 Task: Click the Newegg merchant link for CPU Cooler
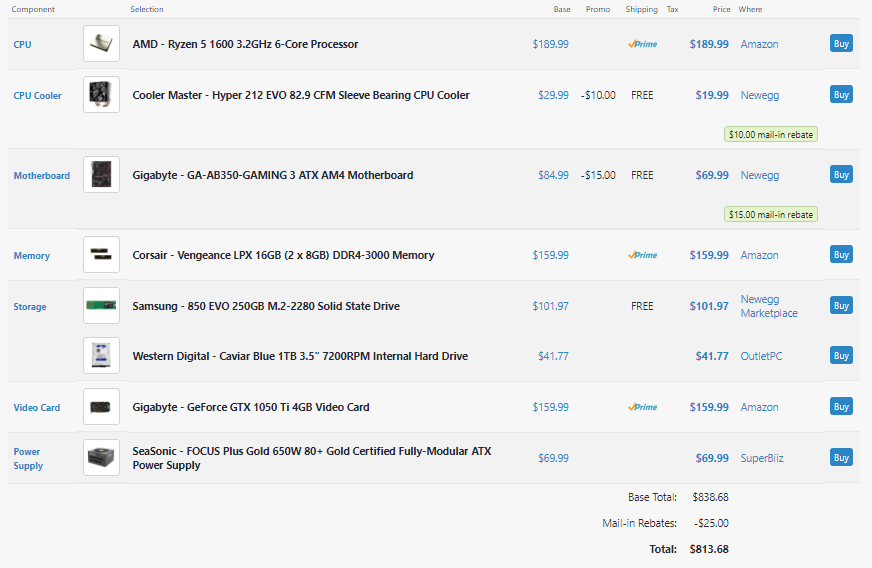(760, 96)
